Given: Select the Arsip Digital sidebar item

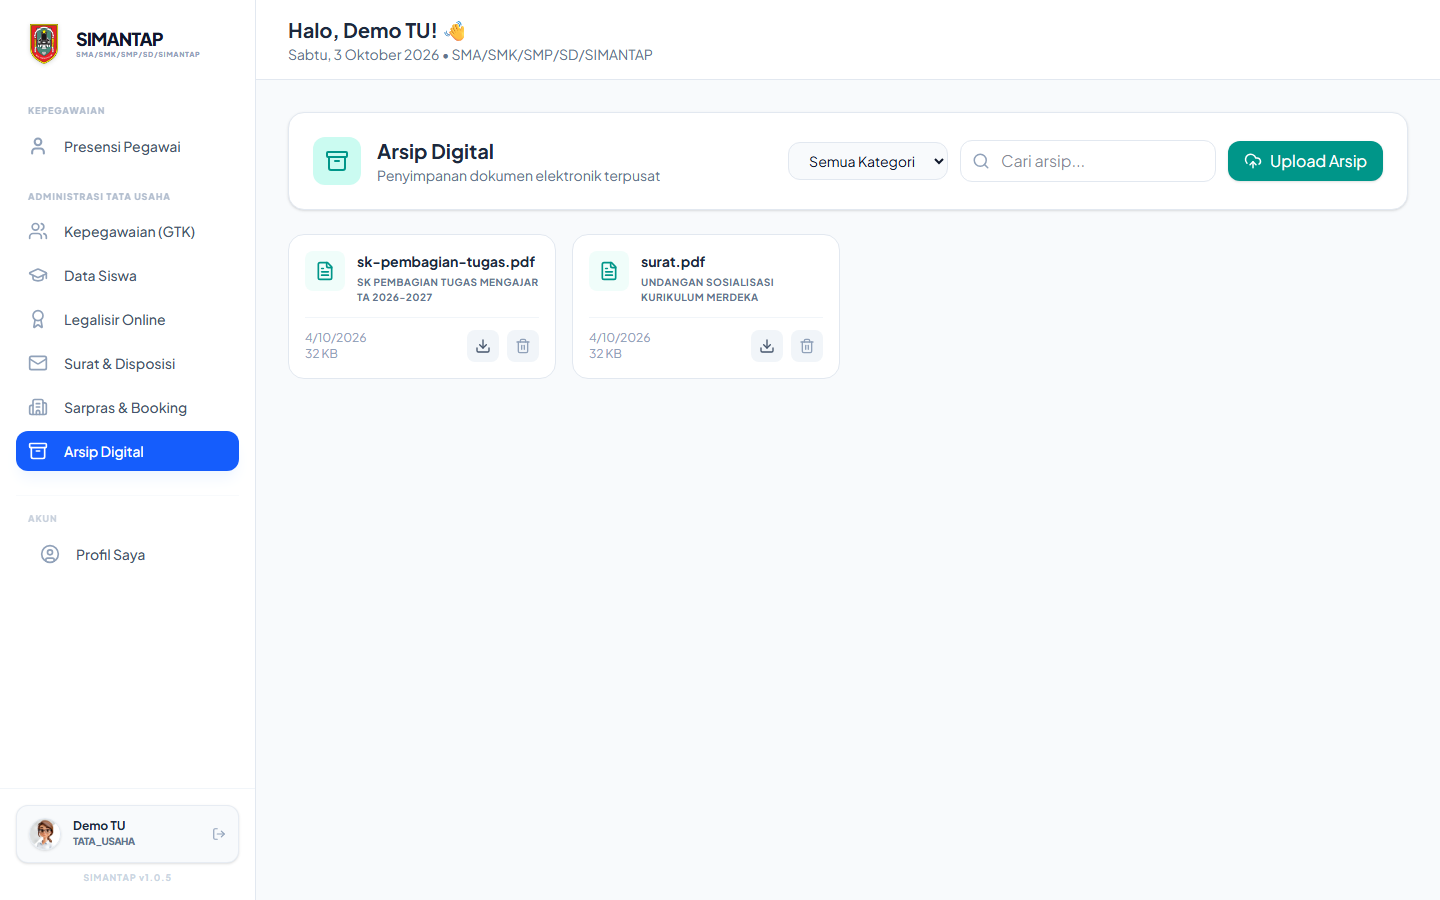Looking at the screenshot, I should (127, 451).
